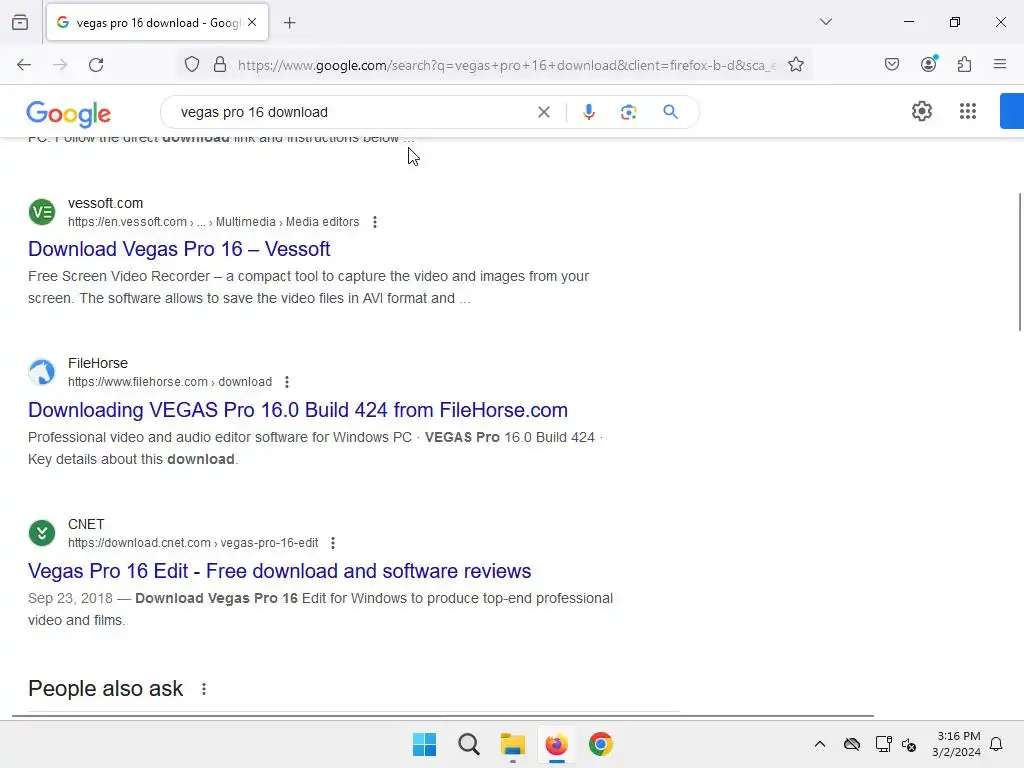Open the Download Vegas Pro 16 – Vessoft result
Screen dimensions: 1024x768
click(x=179, y=249)
